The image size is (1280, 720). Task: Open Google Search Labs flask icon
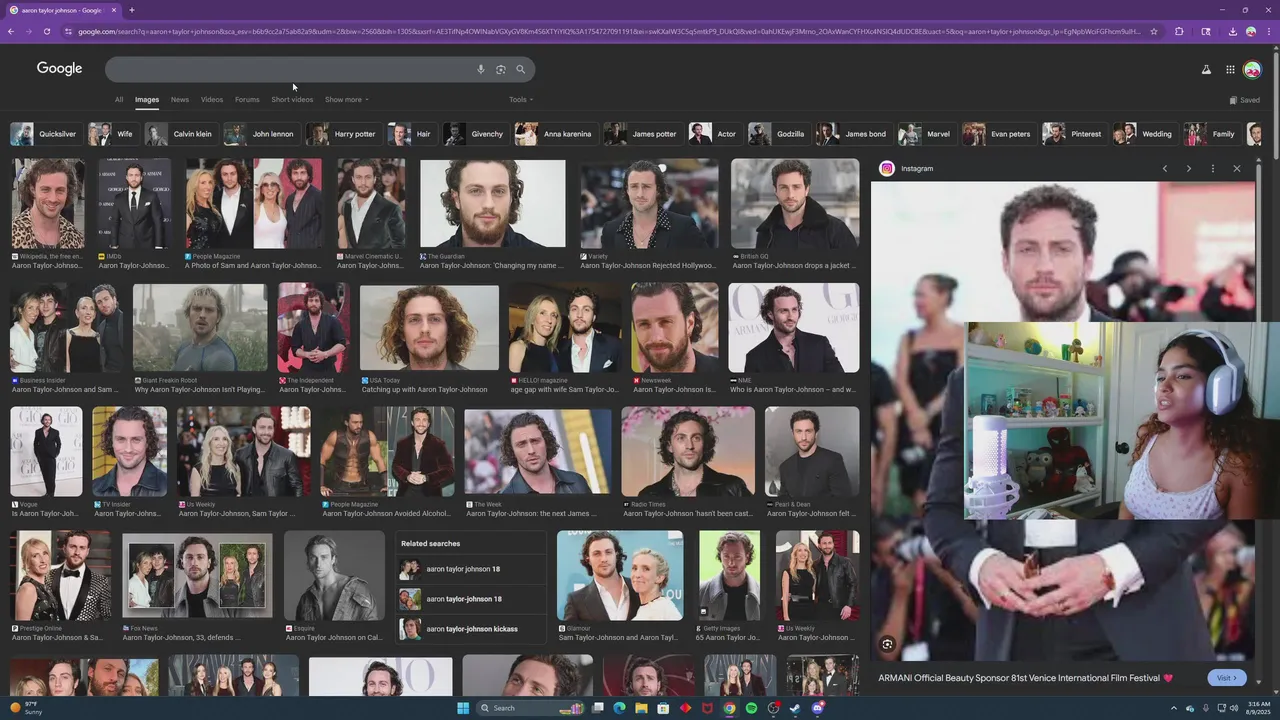[1206, 69]
